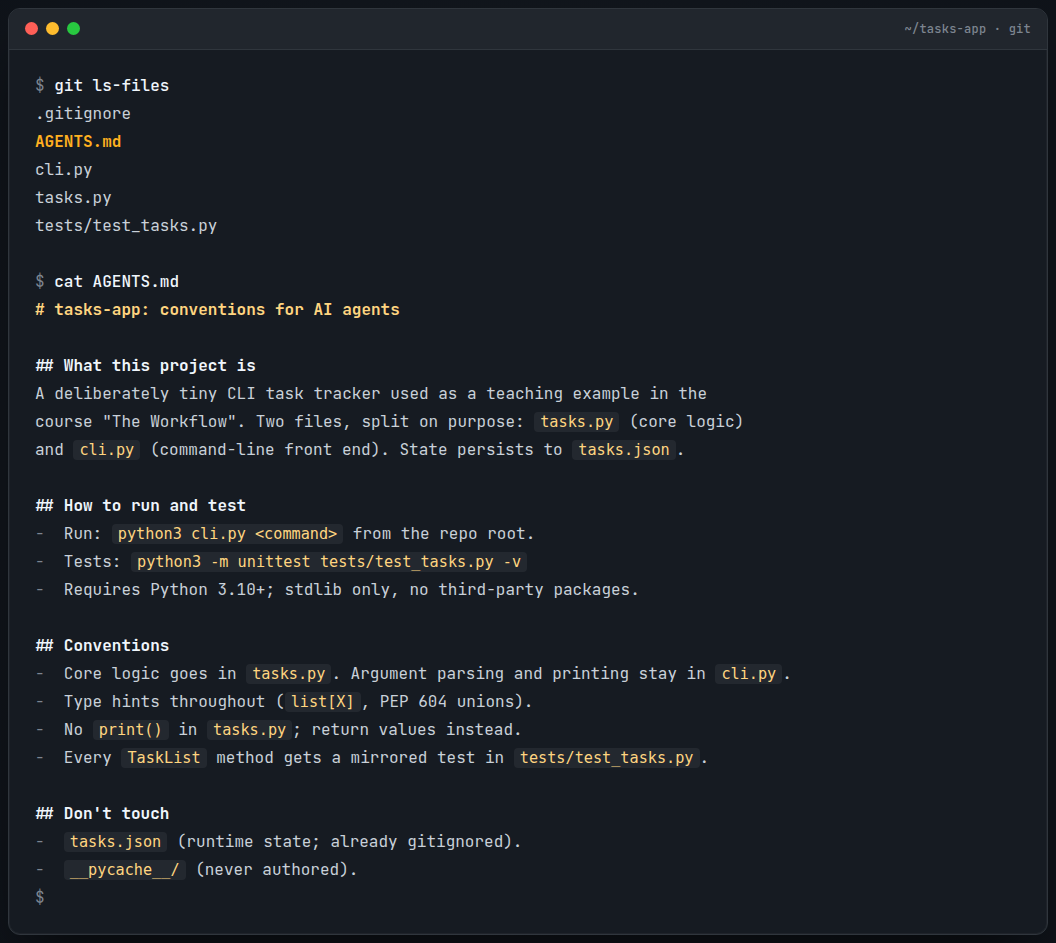Click the text '(never authored)'

coord(272,870)
